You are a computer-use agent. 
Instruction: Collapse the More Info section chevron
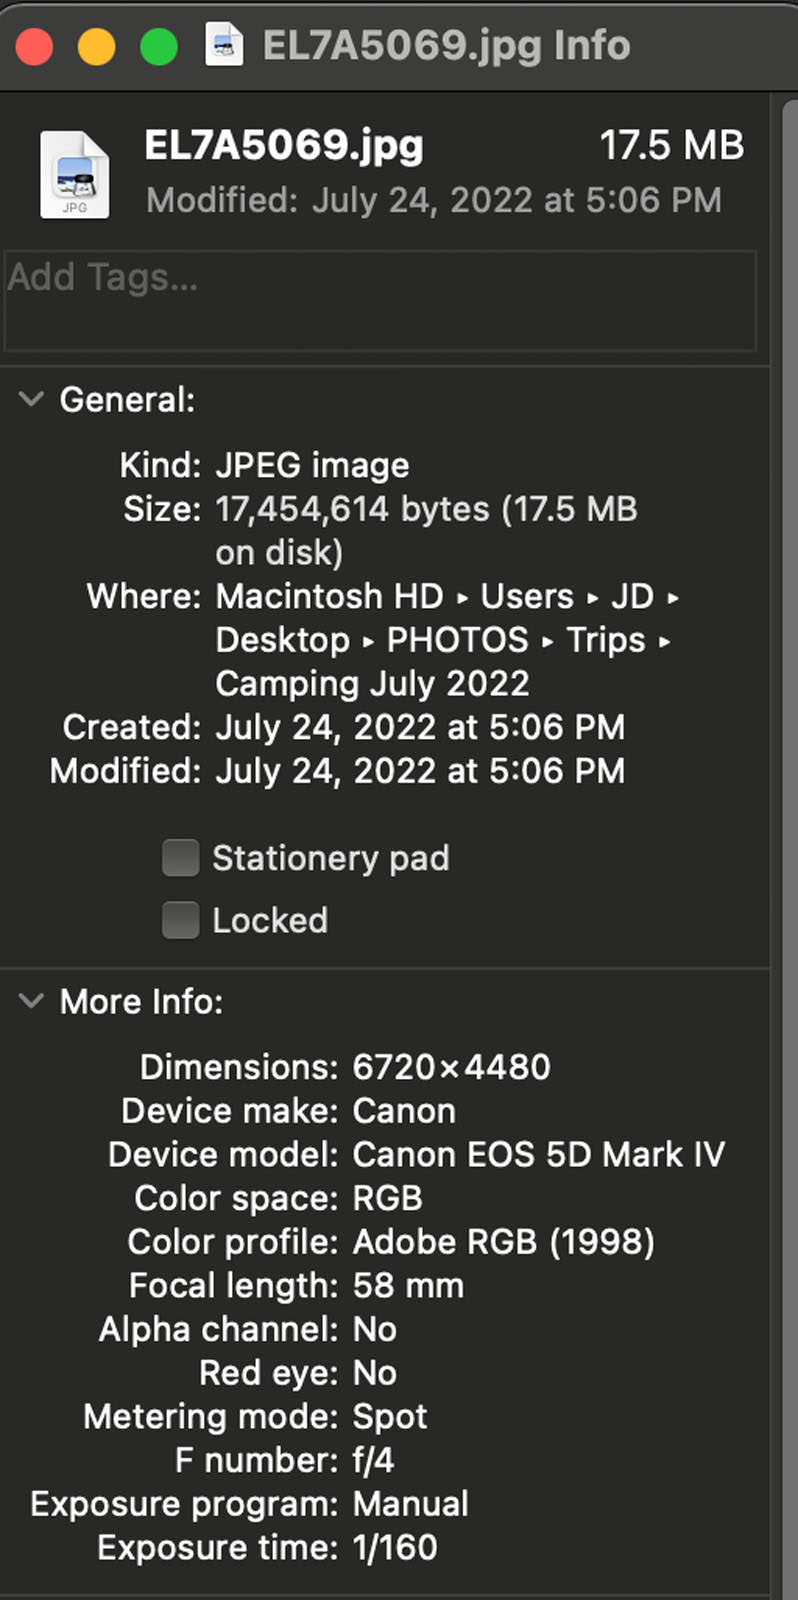click(x=32, y=1001)
